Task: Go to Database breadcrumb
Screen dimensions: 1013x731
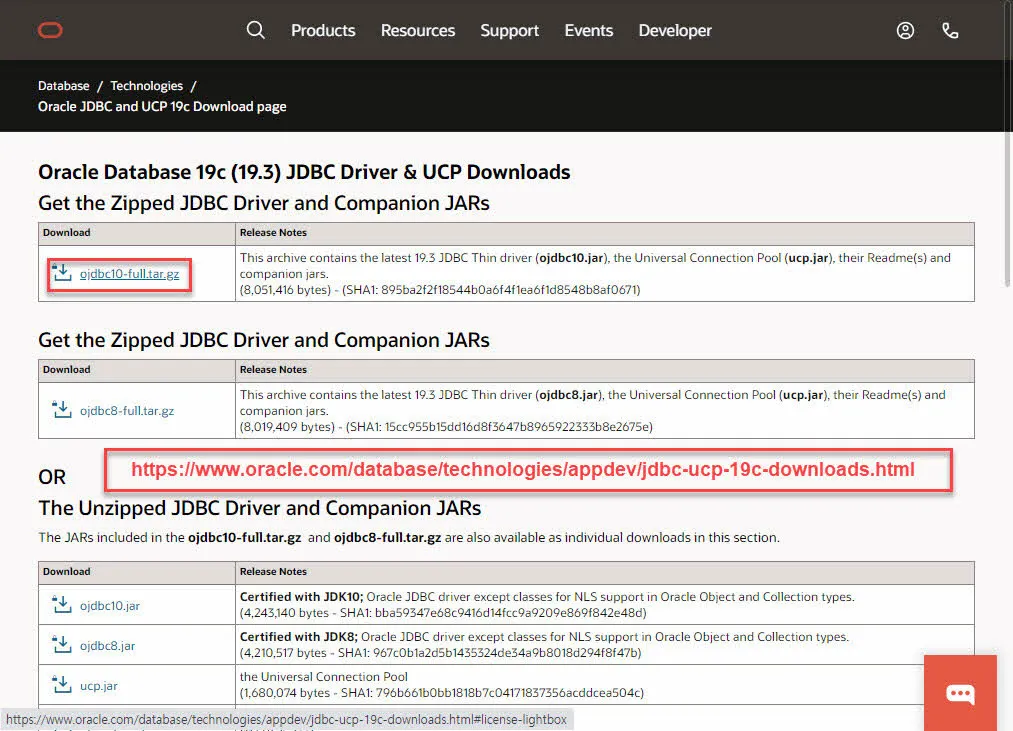Action: click(x=63, y=86)
